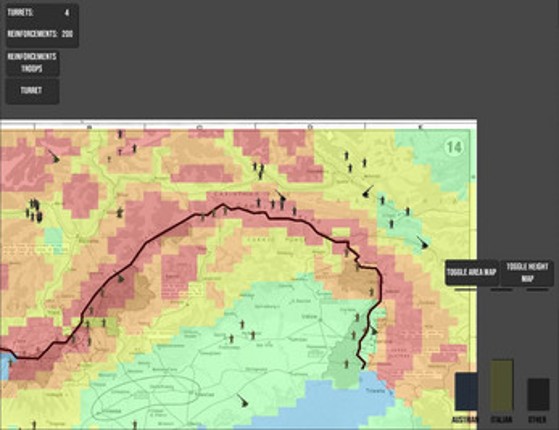Screen dimensions: 559x430
Task: Toggle the Height Map overlay
Action: click(527, 273)
